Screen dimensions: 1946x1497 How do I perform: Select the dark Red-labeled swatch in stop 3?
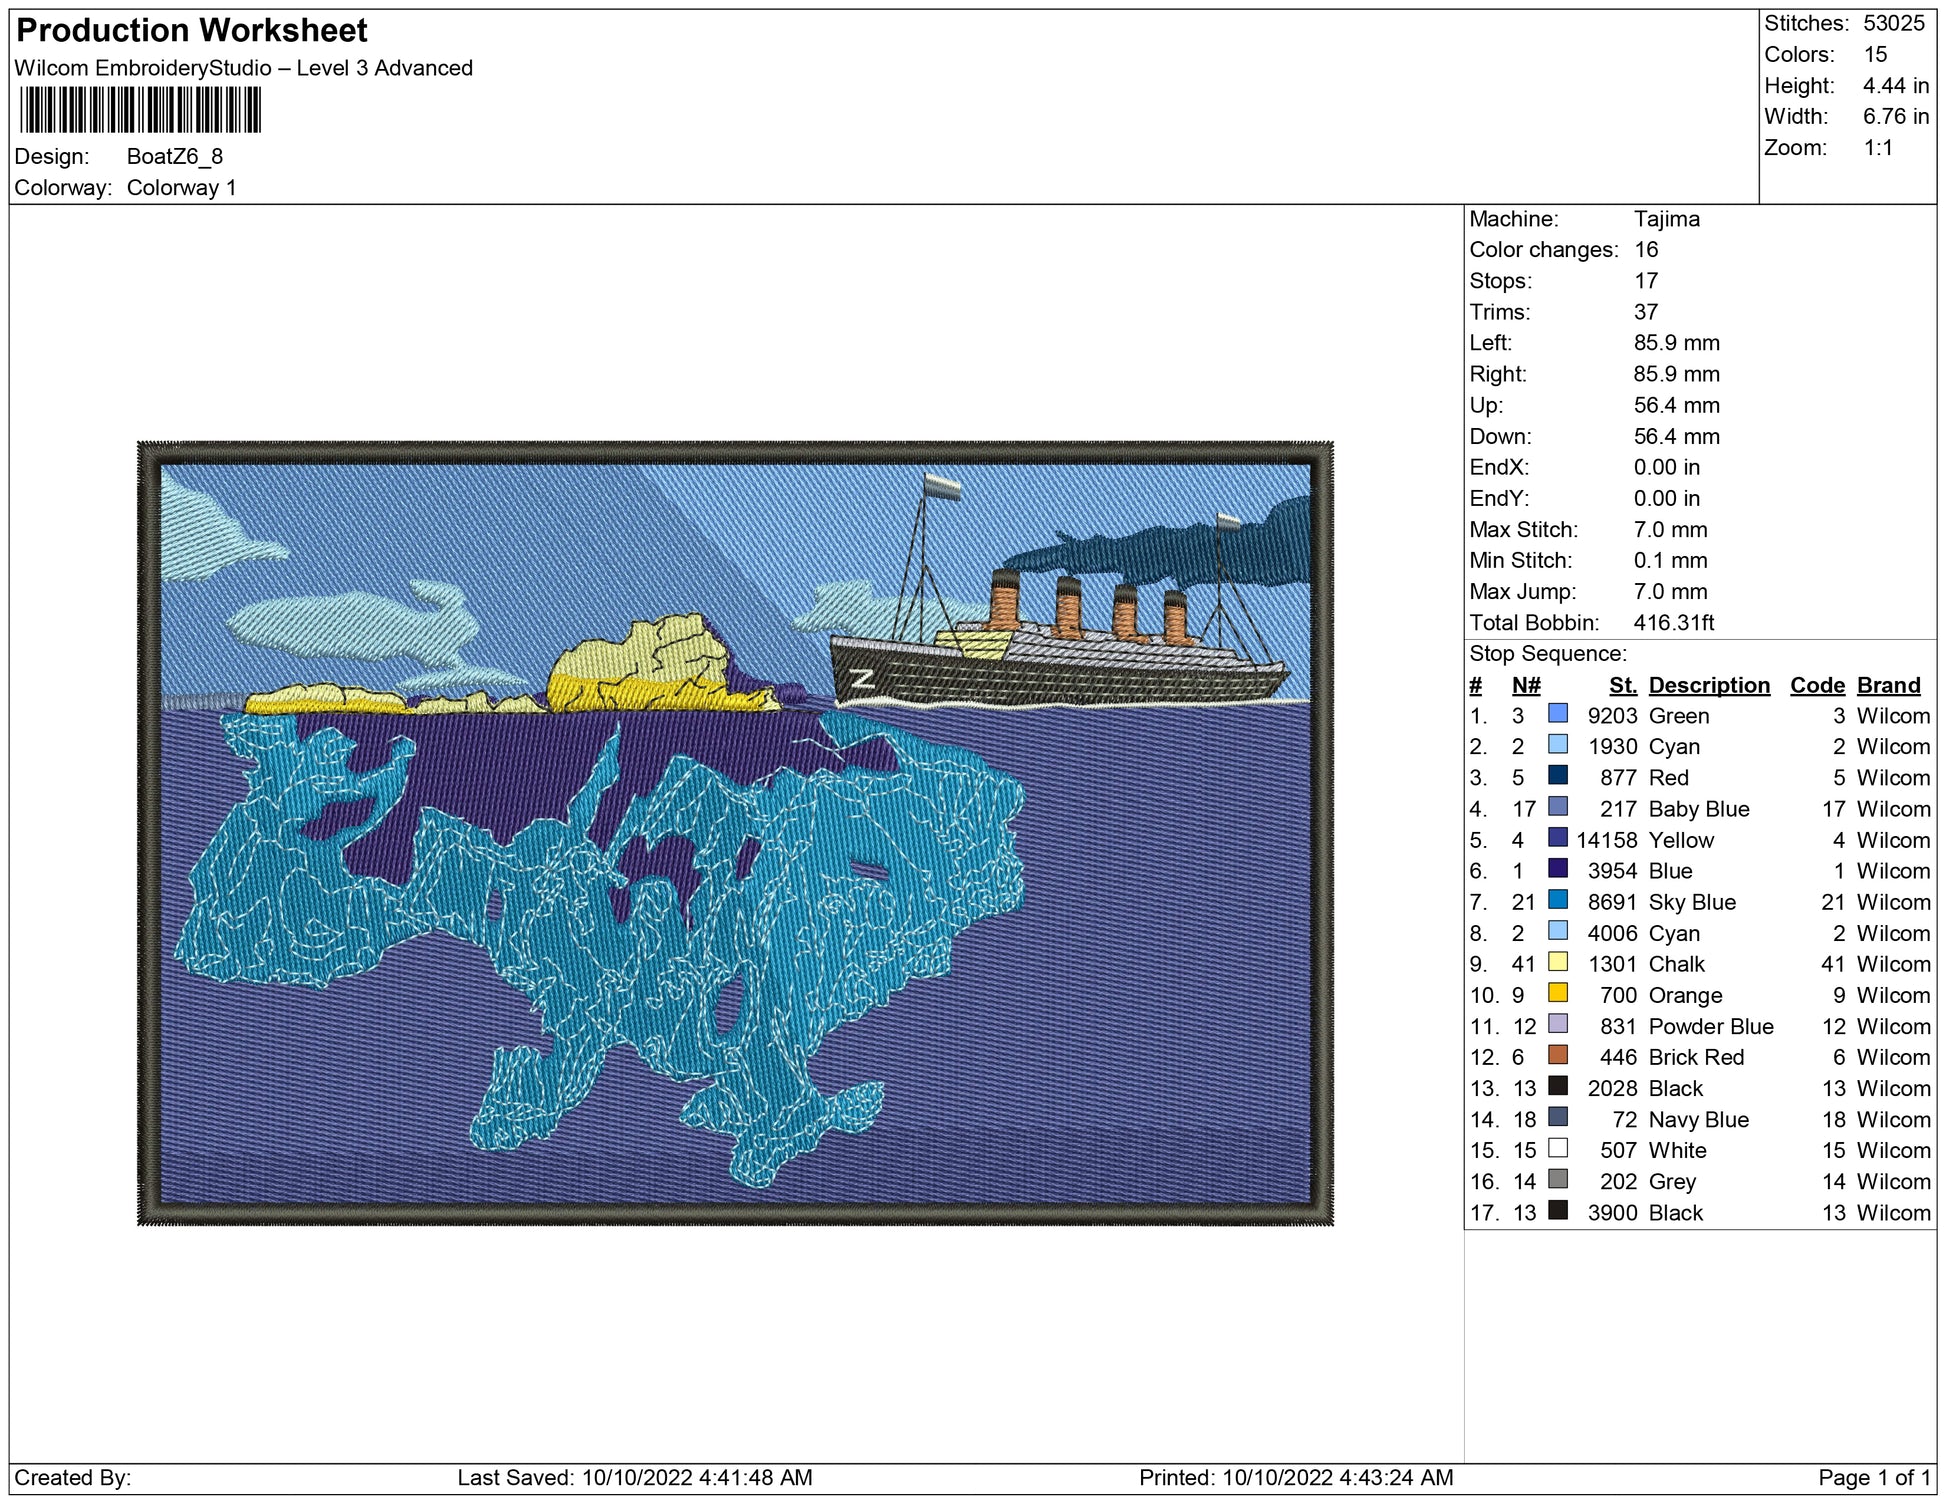pos(1557,775)
